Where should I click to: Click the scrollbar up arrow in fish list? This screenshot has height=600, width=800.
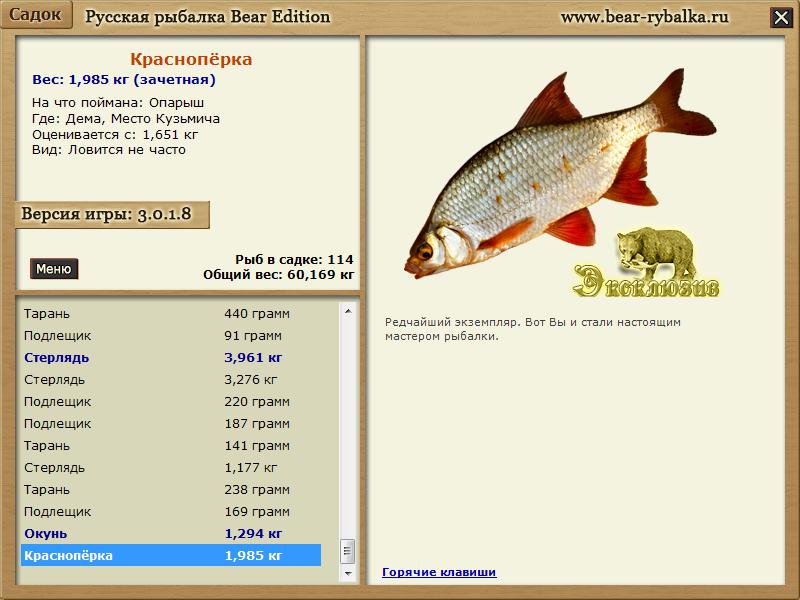tap(348, 311)
